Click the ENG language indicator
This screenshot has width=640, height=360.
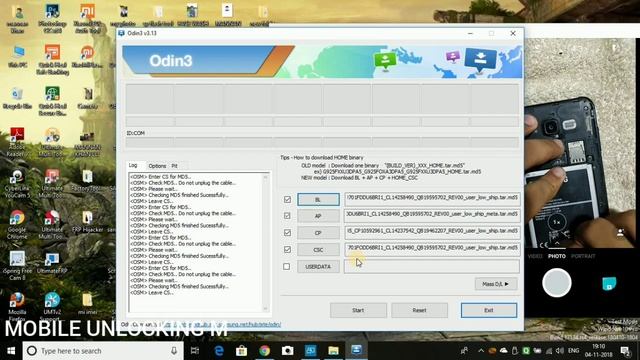[573, 351]
